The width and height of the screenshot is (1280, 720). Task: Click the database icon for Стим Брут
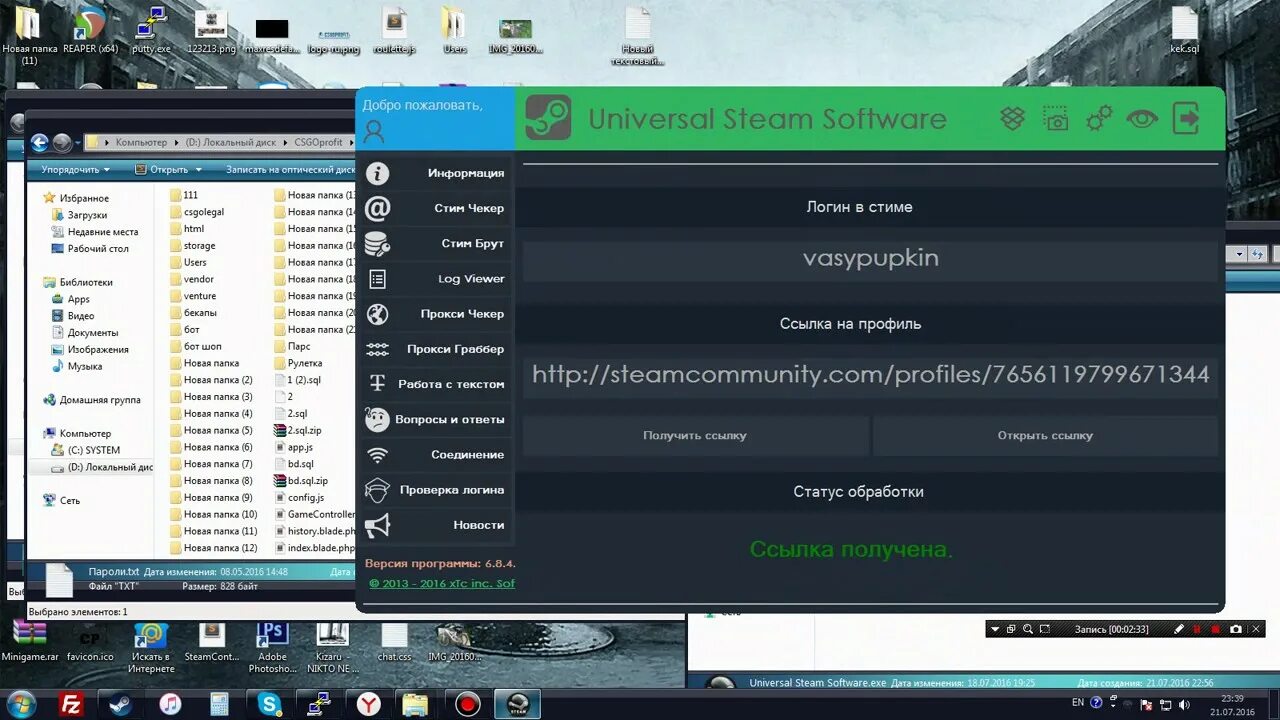(x=377, y=243)
